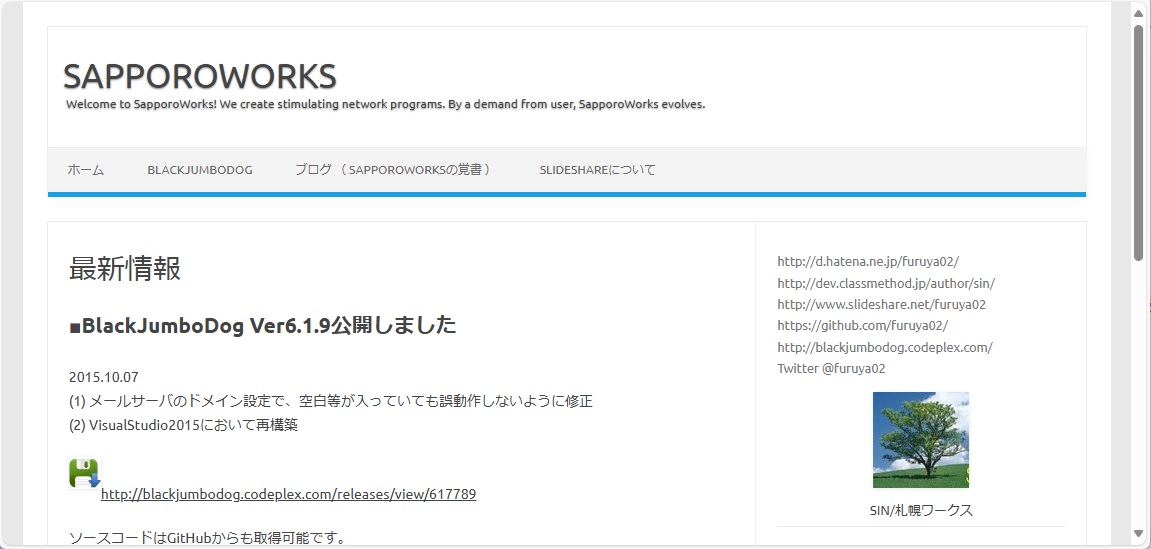
Task: Click the 2015.10.07 date text
Action: click(x=104, y=377)
